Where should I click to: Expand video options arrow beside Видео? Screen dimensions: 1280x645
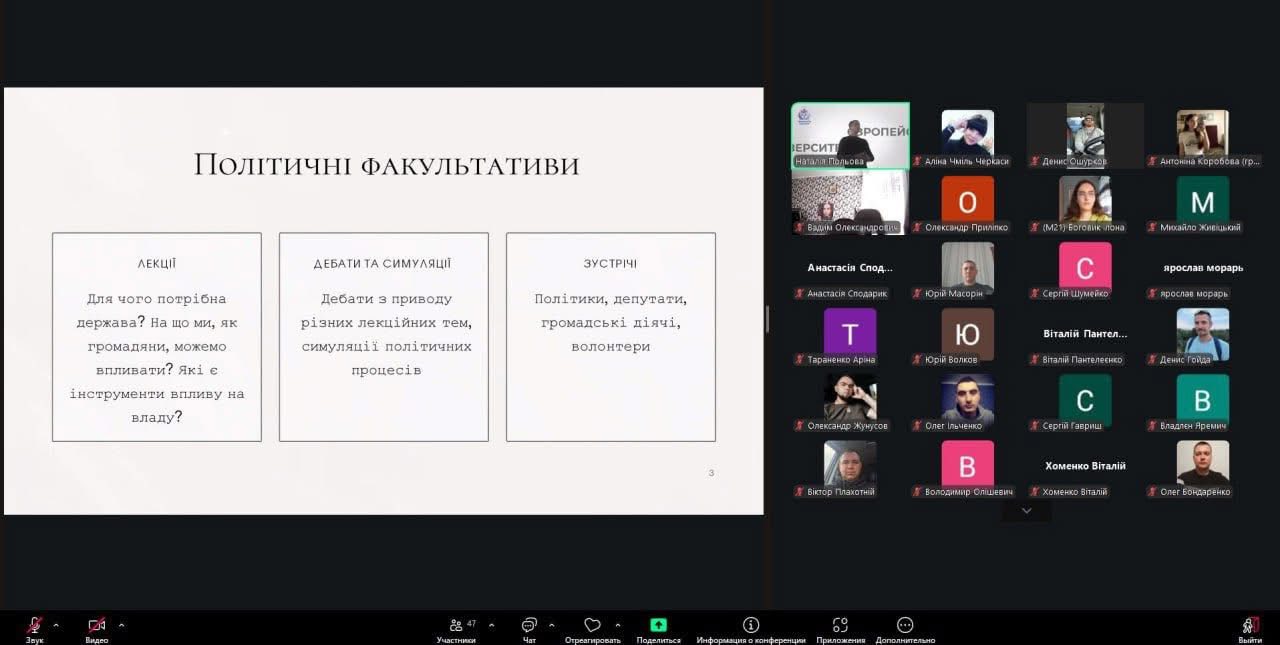click(x=121, y=625)
